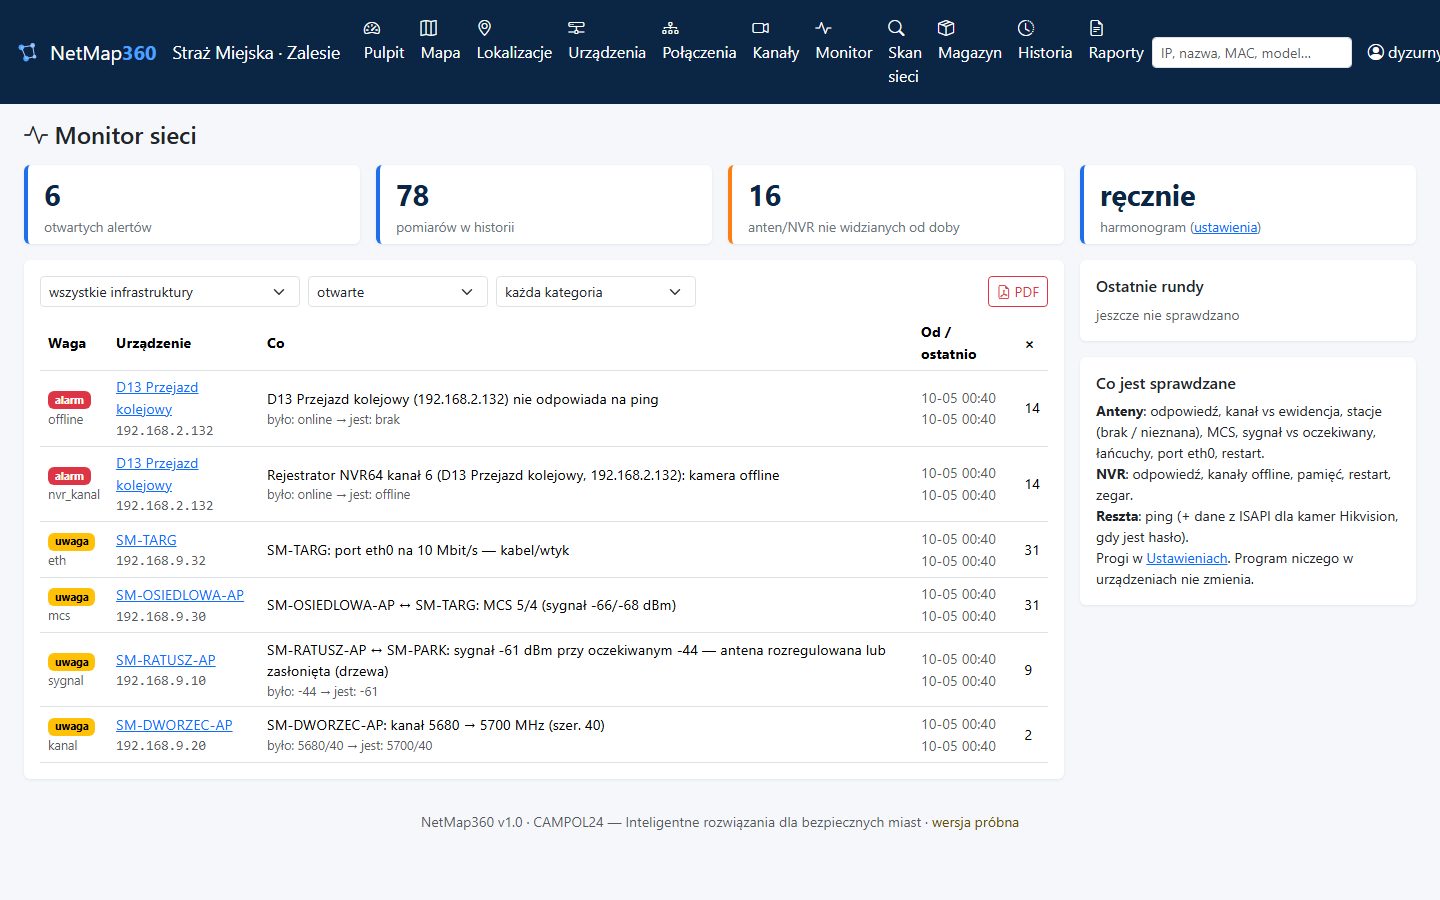The height and width of the screenshot is (900, 1440).
Task: Open the SM-DWORZEC-AP device link
Action: coord(174,725)
